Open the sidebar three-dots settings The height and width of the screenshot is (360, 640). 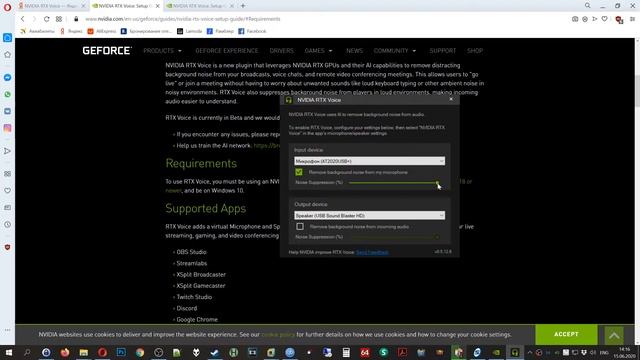click(7, 330)
